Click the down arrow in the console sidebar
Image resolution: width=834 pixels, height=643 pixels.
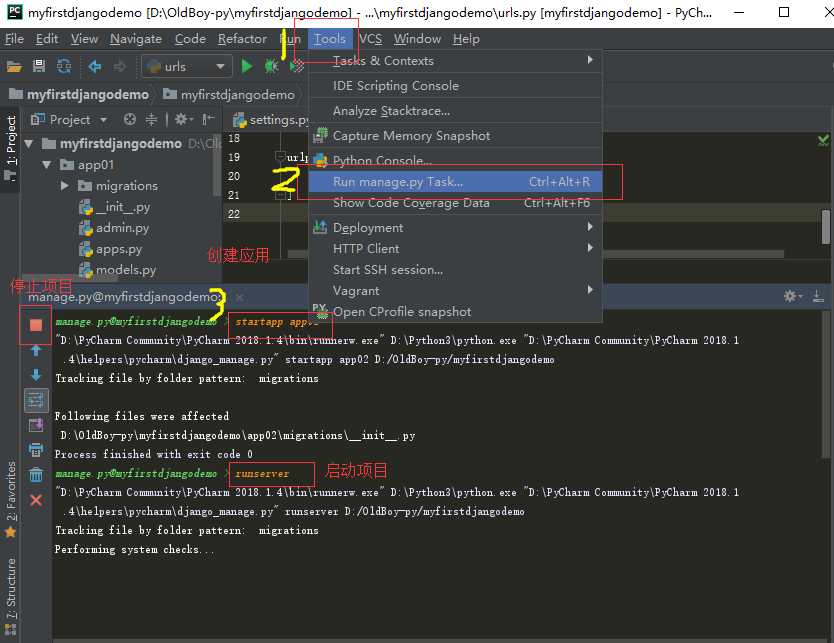click(36, 375)
